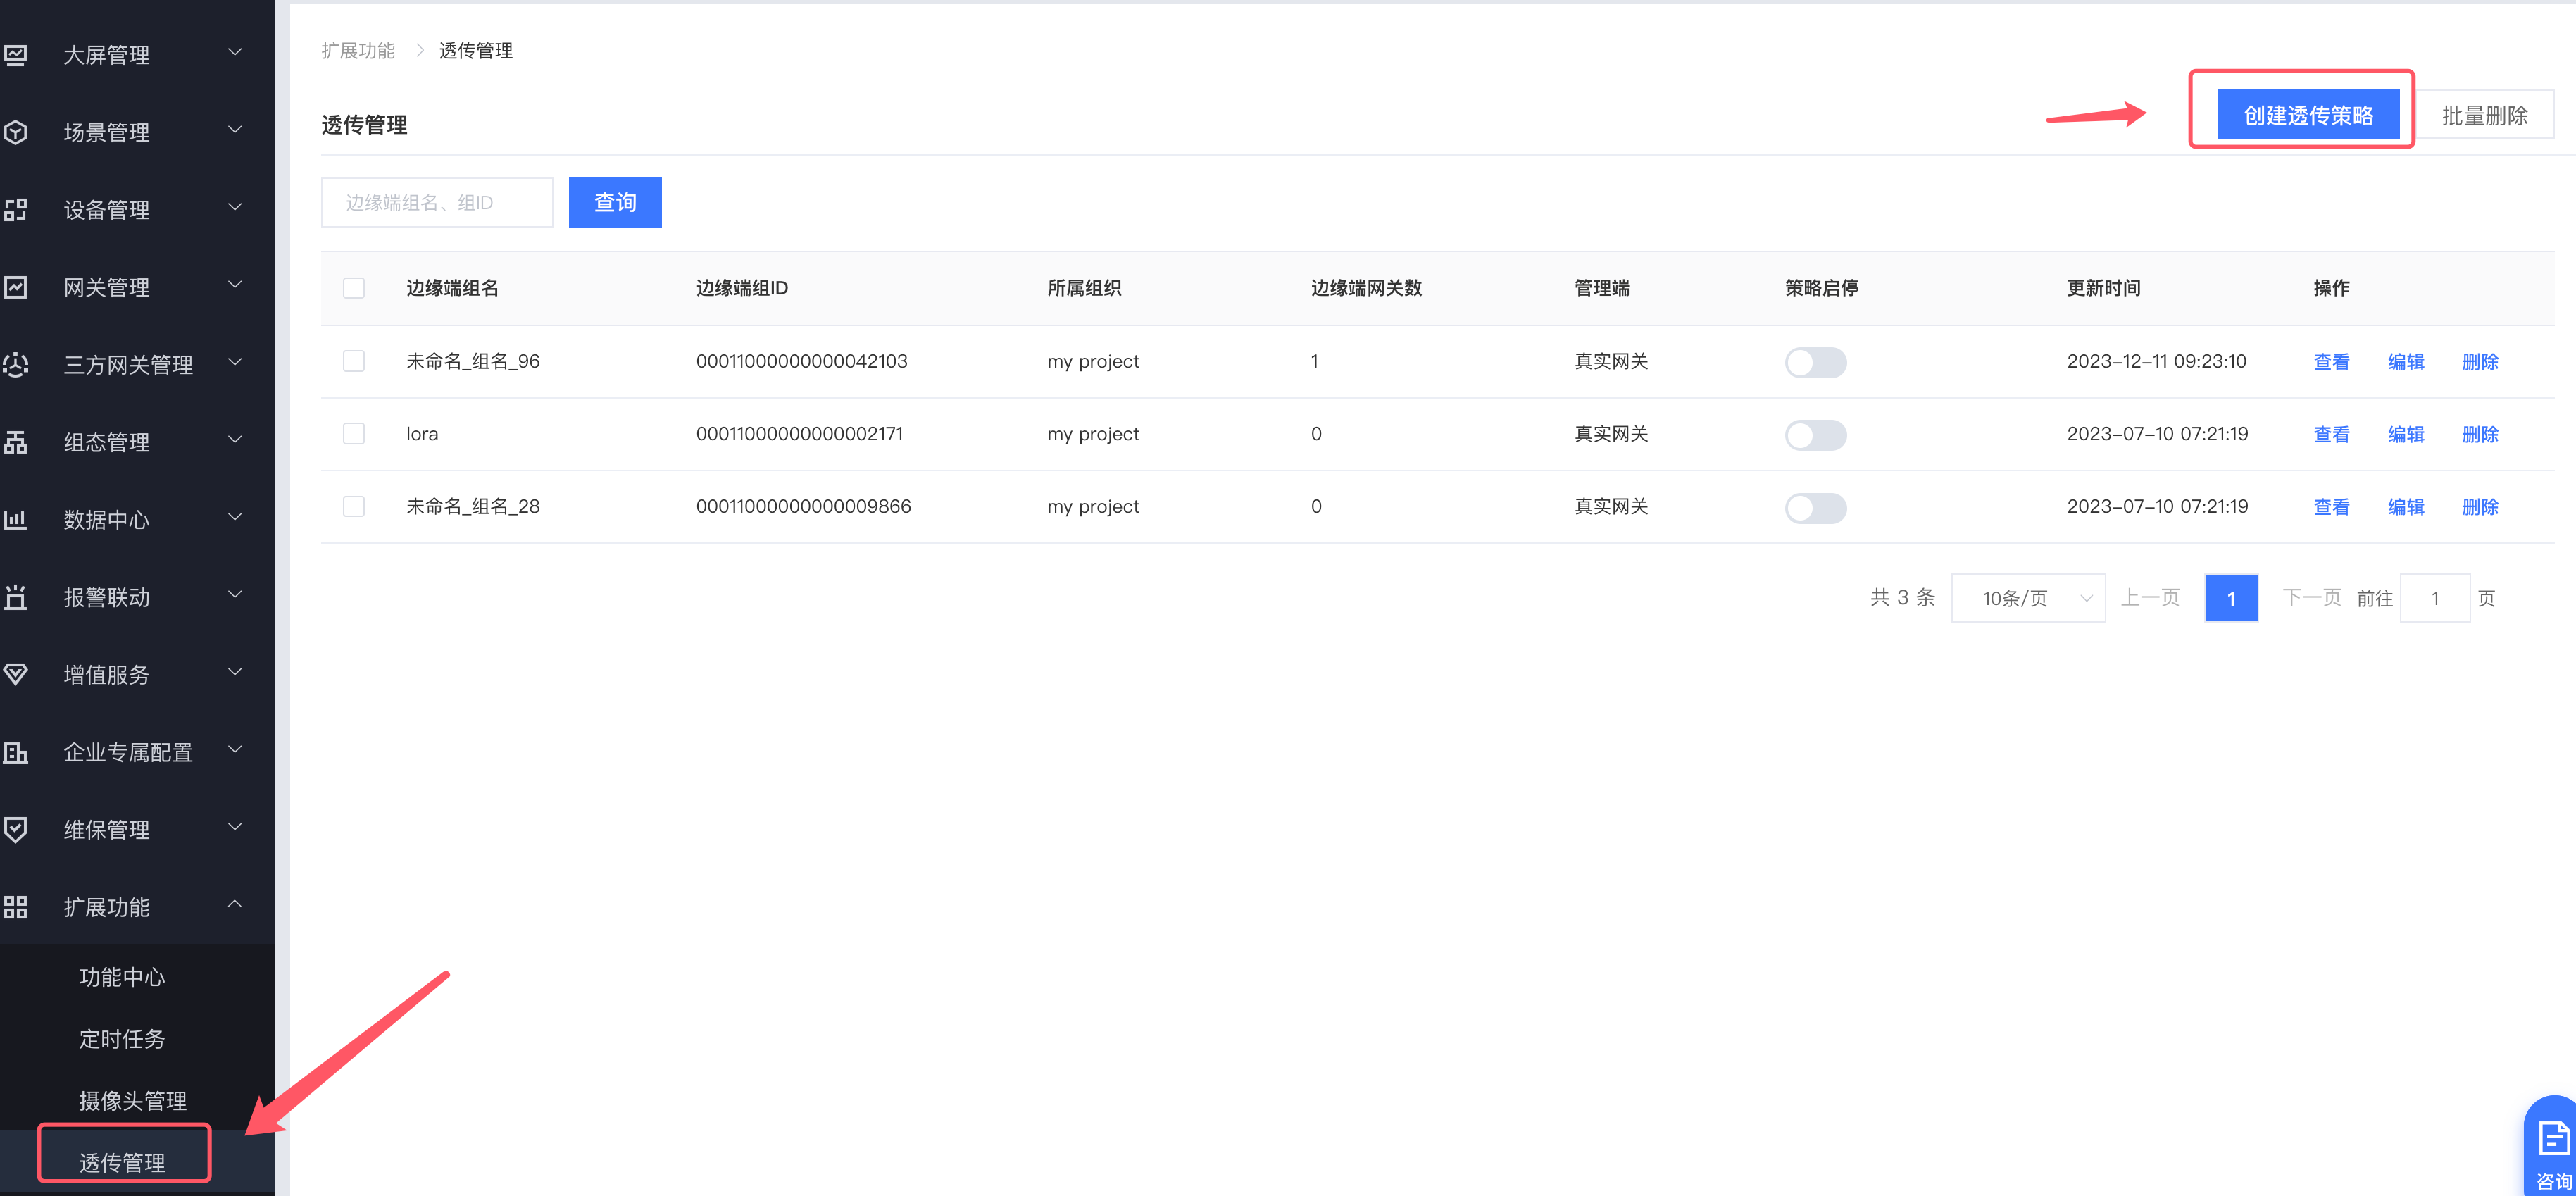
Task: Turn on strategy switch for 未命名_组名_96
Action: click(x=1815, y=362)
